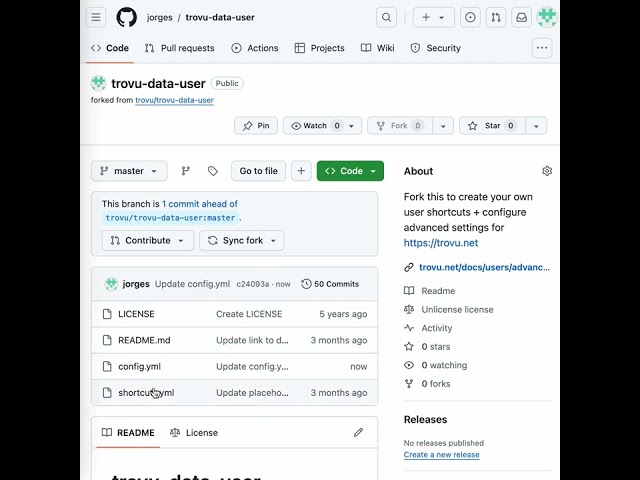Open the trovu.net/docs/users/advanc... link
The width and height of the screenshot is (640, 480).
pyautogui.click(x=484, y=267)
